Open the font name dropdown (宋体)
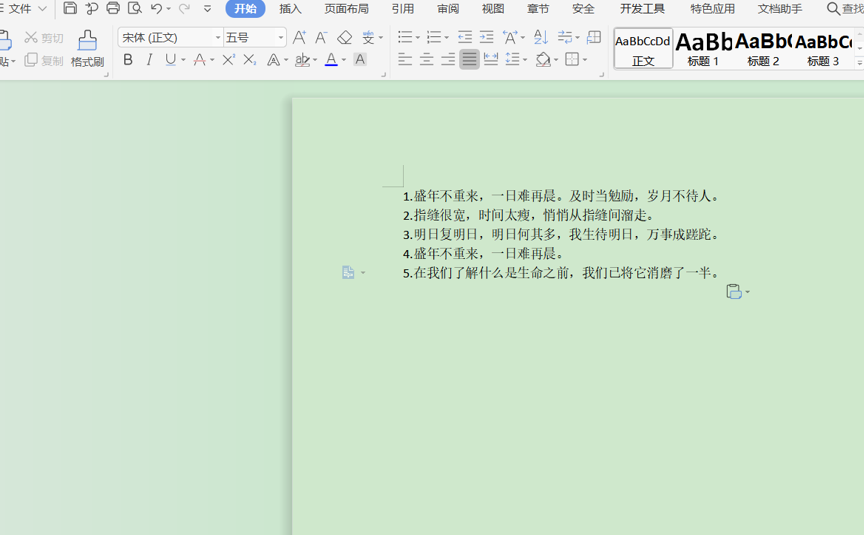The image size is (864, 535). [218, 37]
